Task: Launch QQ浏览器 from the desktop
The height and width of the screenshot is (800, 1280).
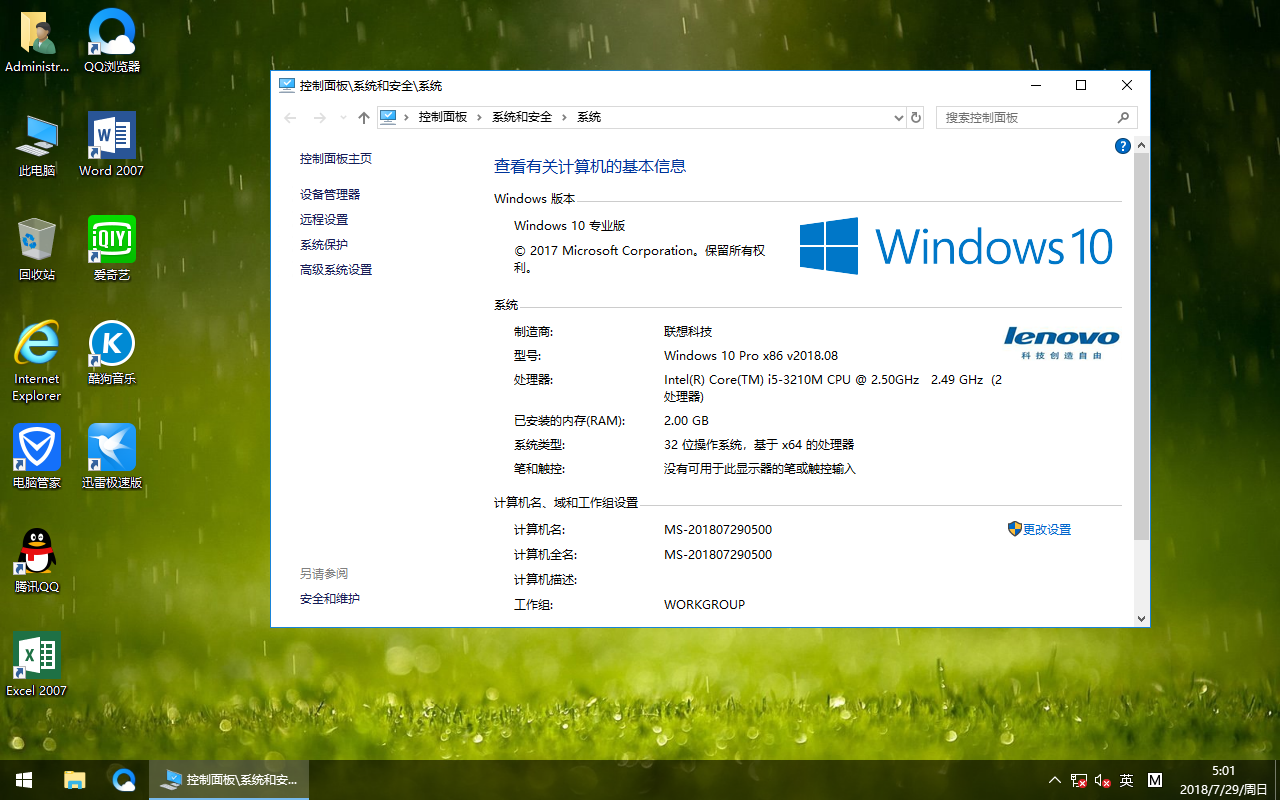Action: click(x=111, y=42)
